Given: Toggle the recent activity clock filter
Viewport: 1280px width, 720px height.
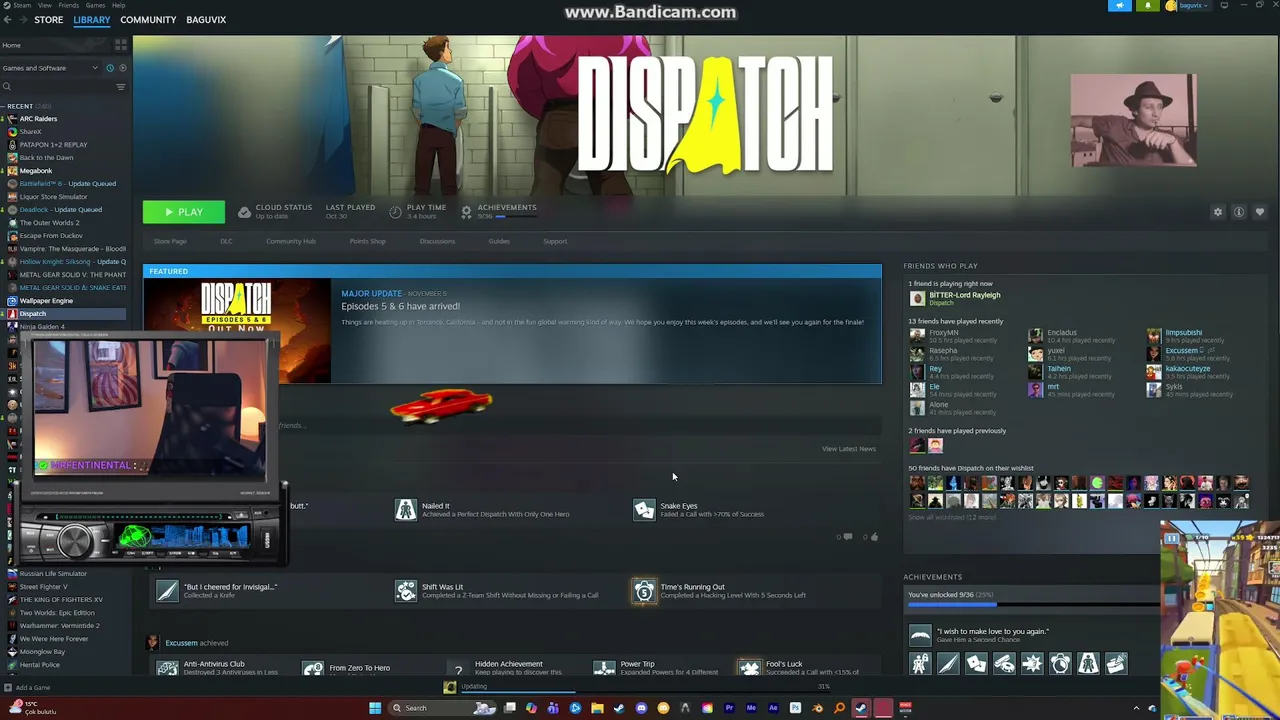Looking at the screenshot, I should point(110,68).
